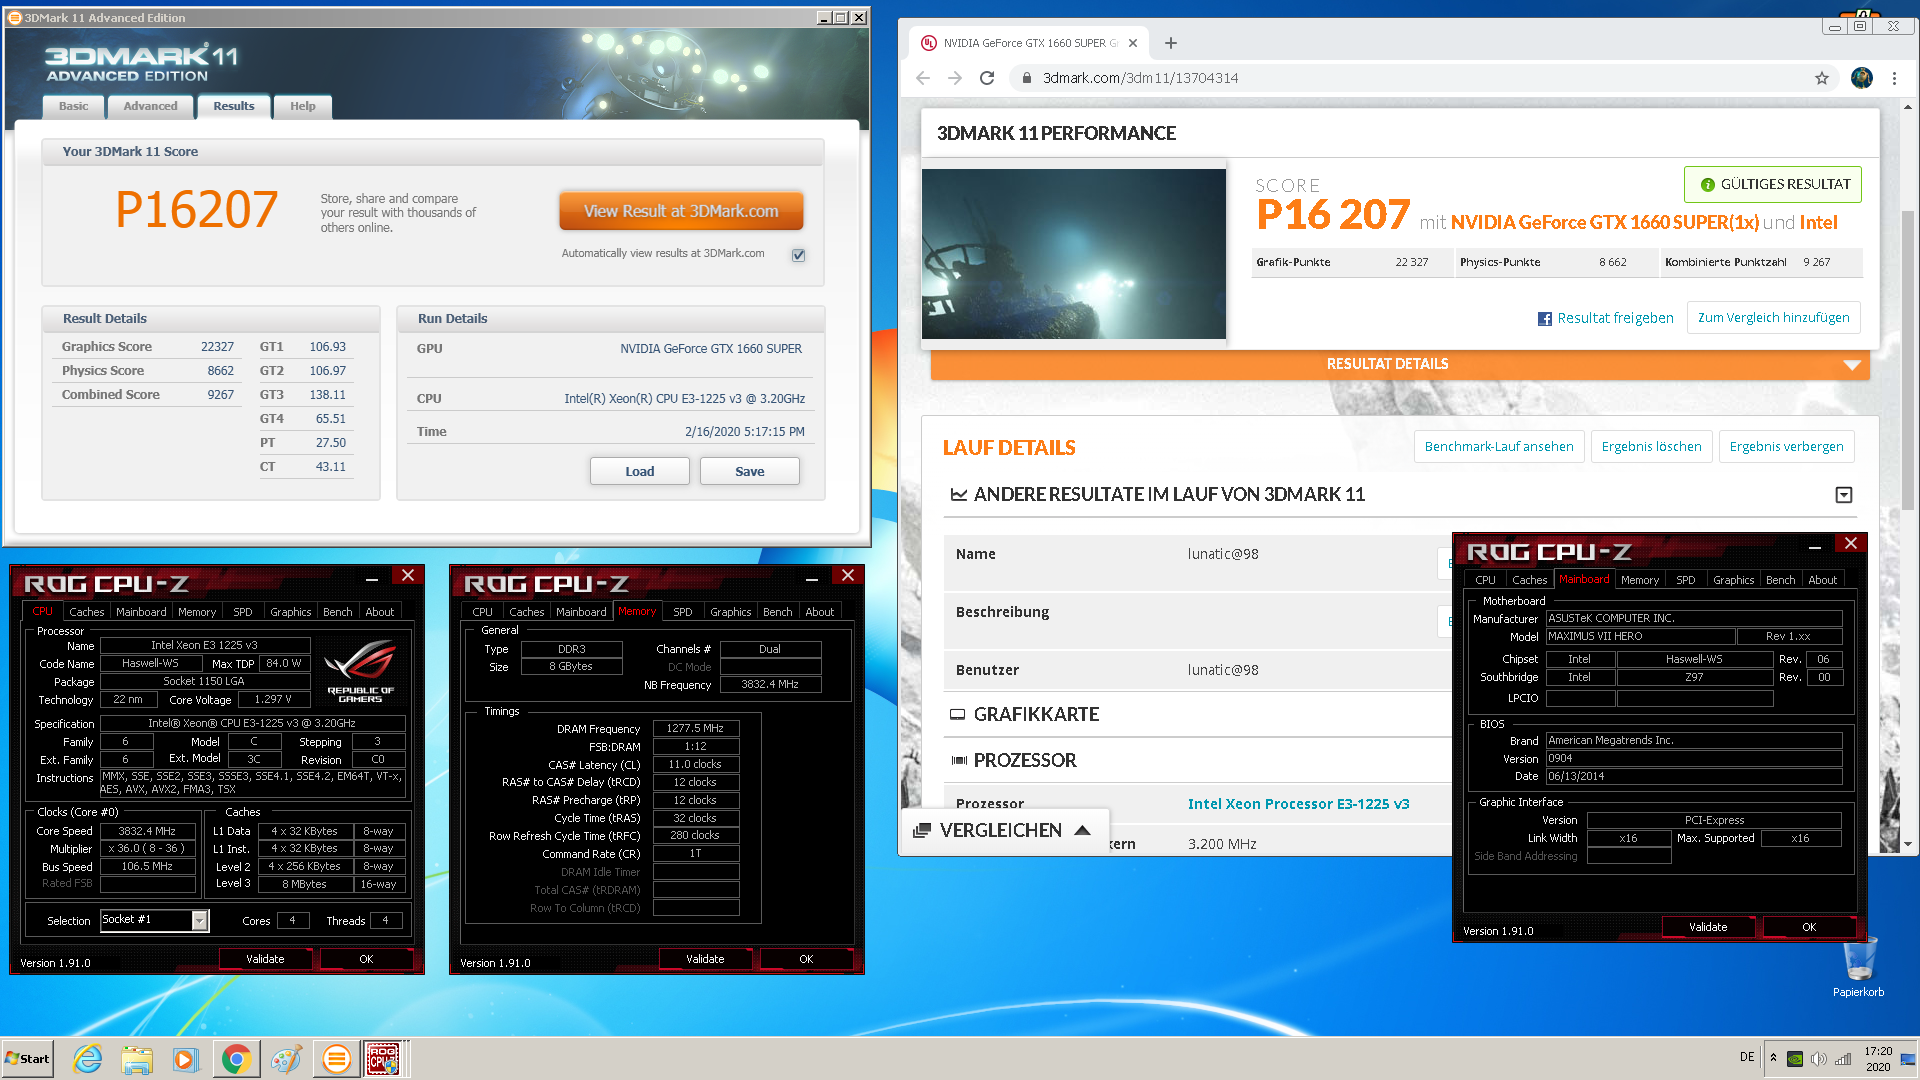Viewport: 1920px width, 1080px height.
Task: Click the network signal tray icon
Action: [1843, 1059]
